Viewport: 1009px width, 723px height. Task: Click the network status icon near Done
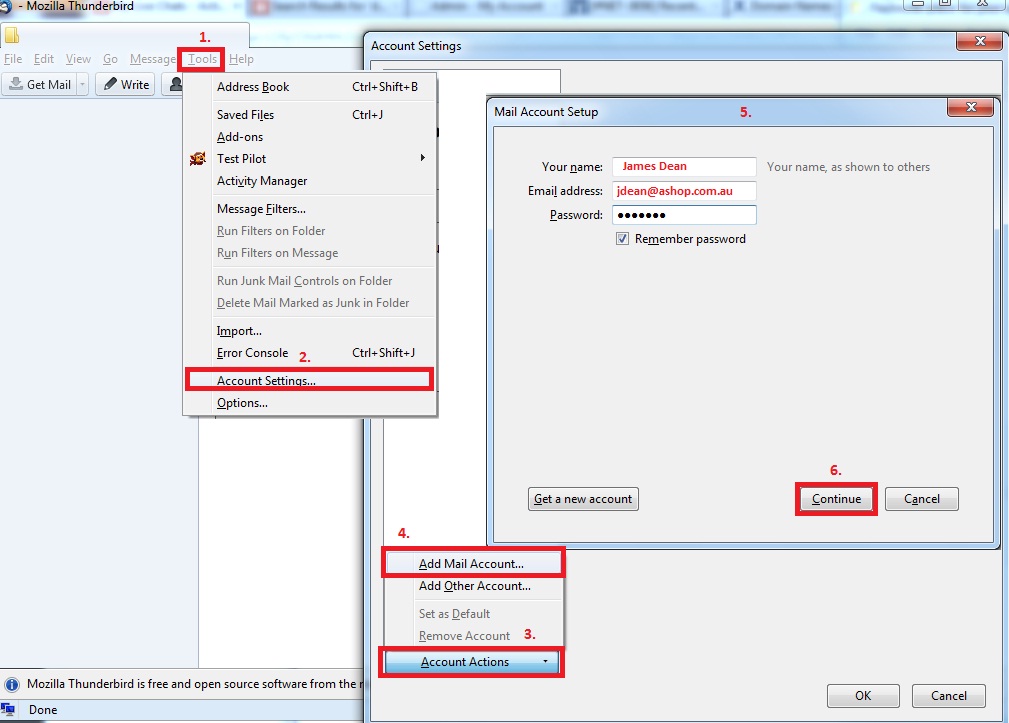[8, 709]
